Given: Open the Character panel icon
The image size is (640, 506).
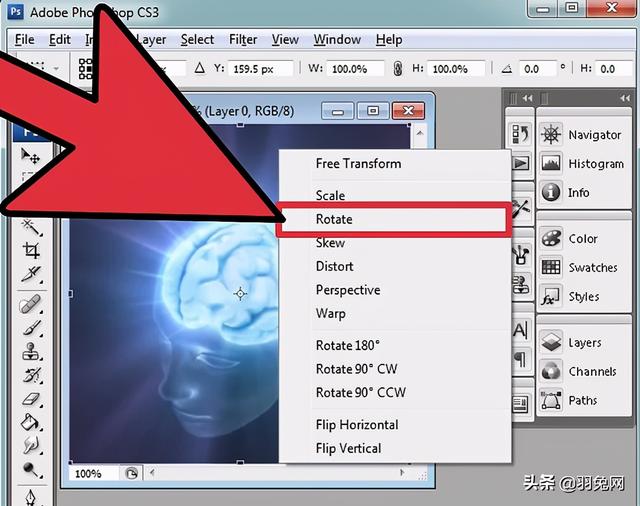Looking at the screenshot, I should [520, 330].
